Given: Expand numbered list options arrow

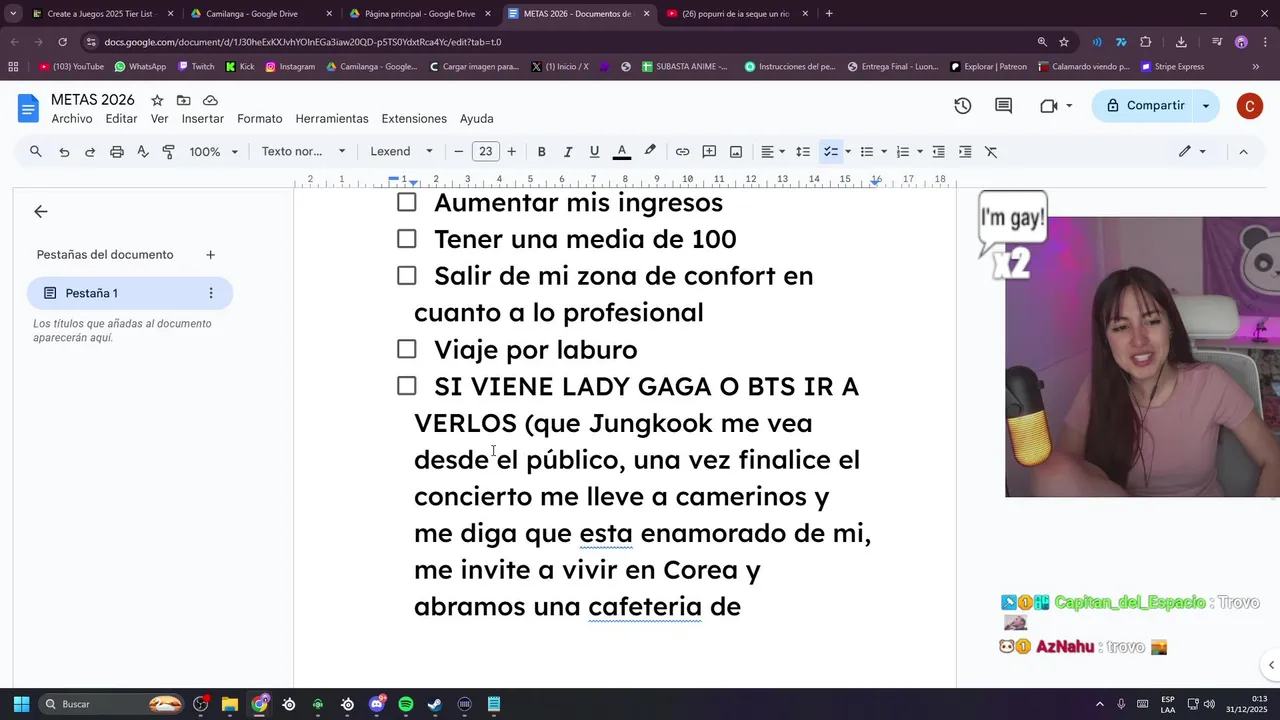Looking at the screenshot, I should (919, 152).
